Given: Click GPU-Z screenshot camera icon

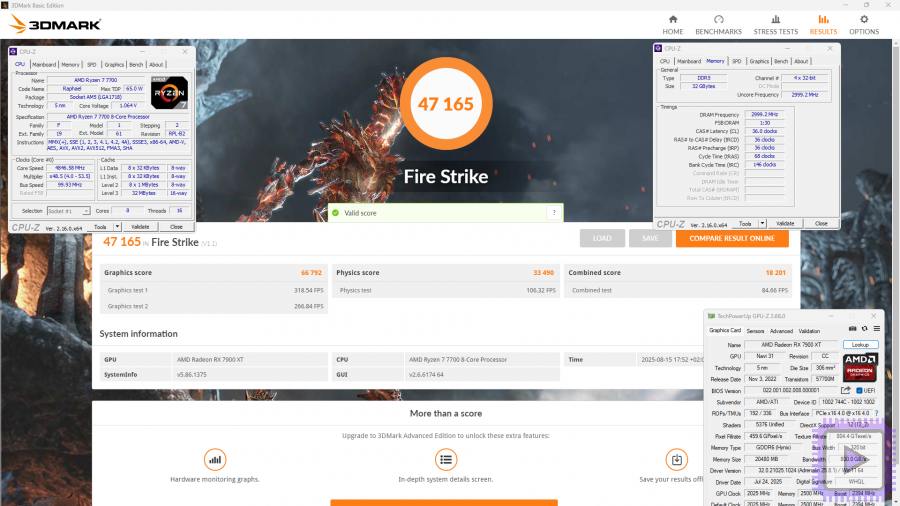Looking at the screenshot, I should 852,329.
